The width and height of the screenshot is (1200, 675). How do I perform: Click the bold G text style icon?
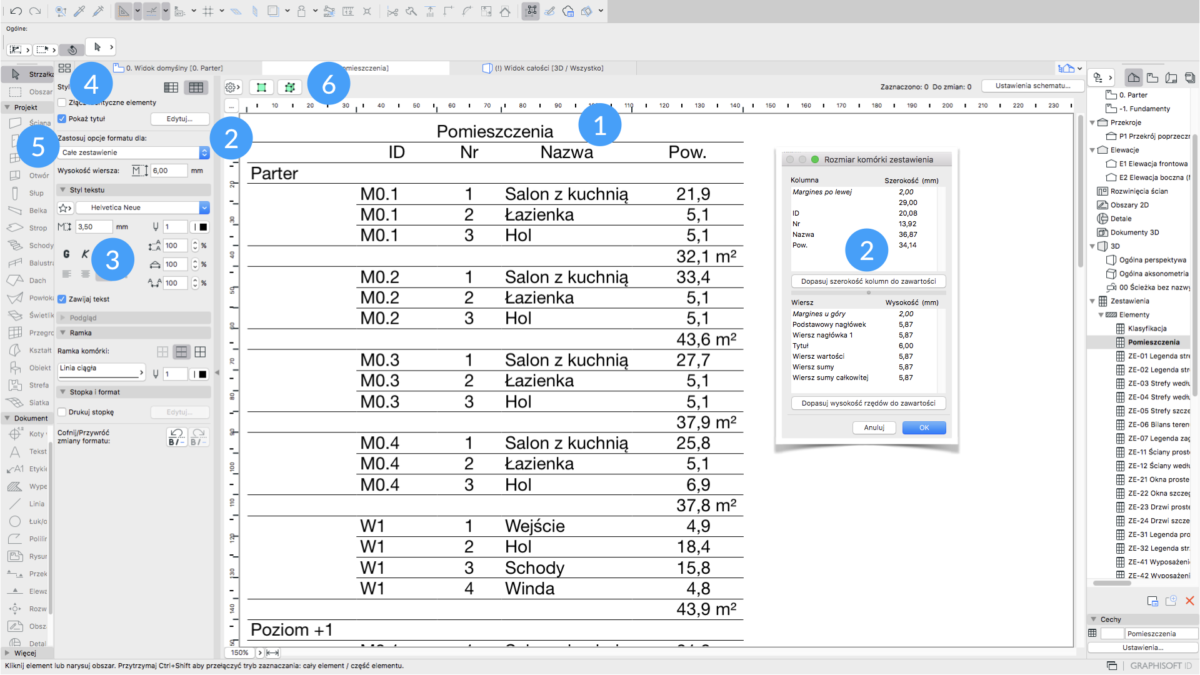coord(66,254)
